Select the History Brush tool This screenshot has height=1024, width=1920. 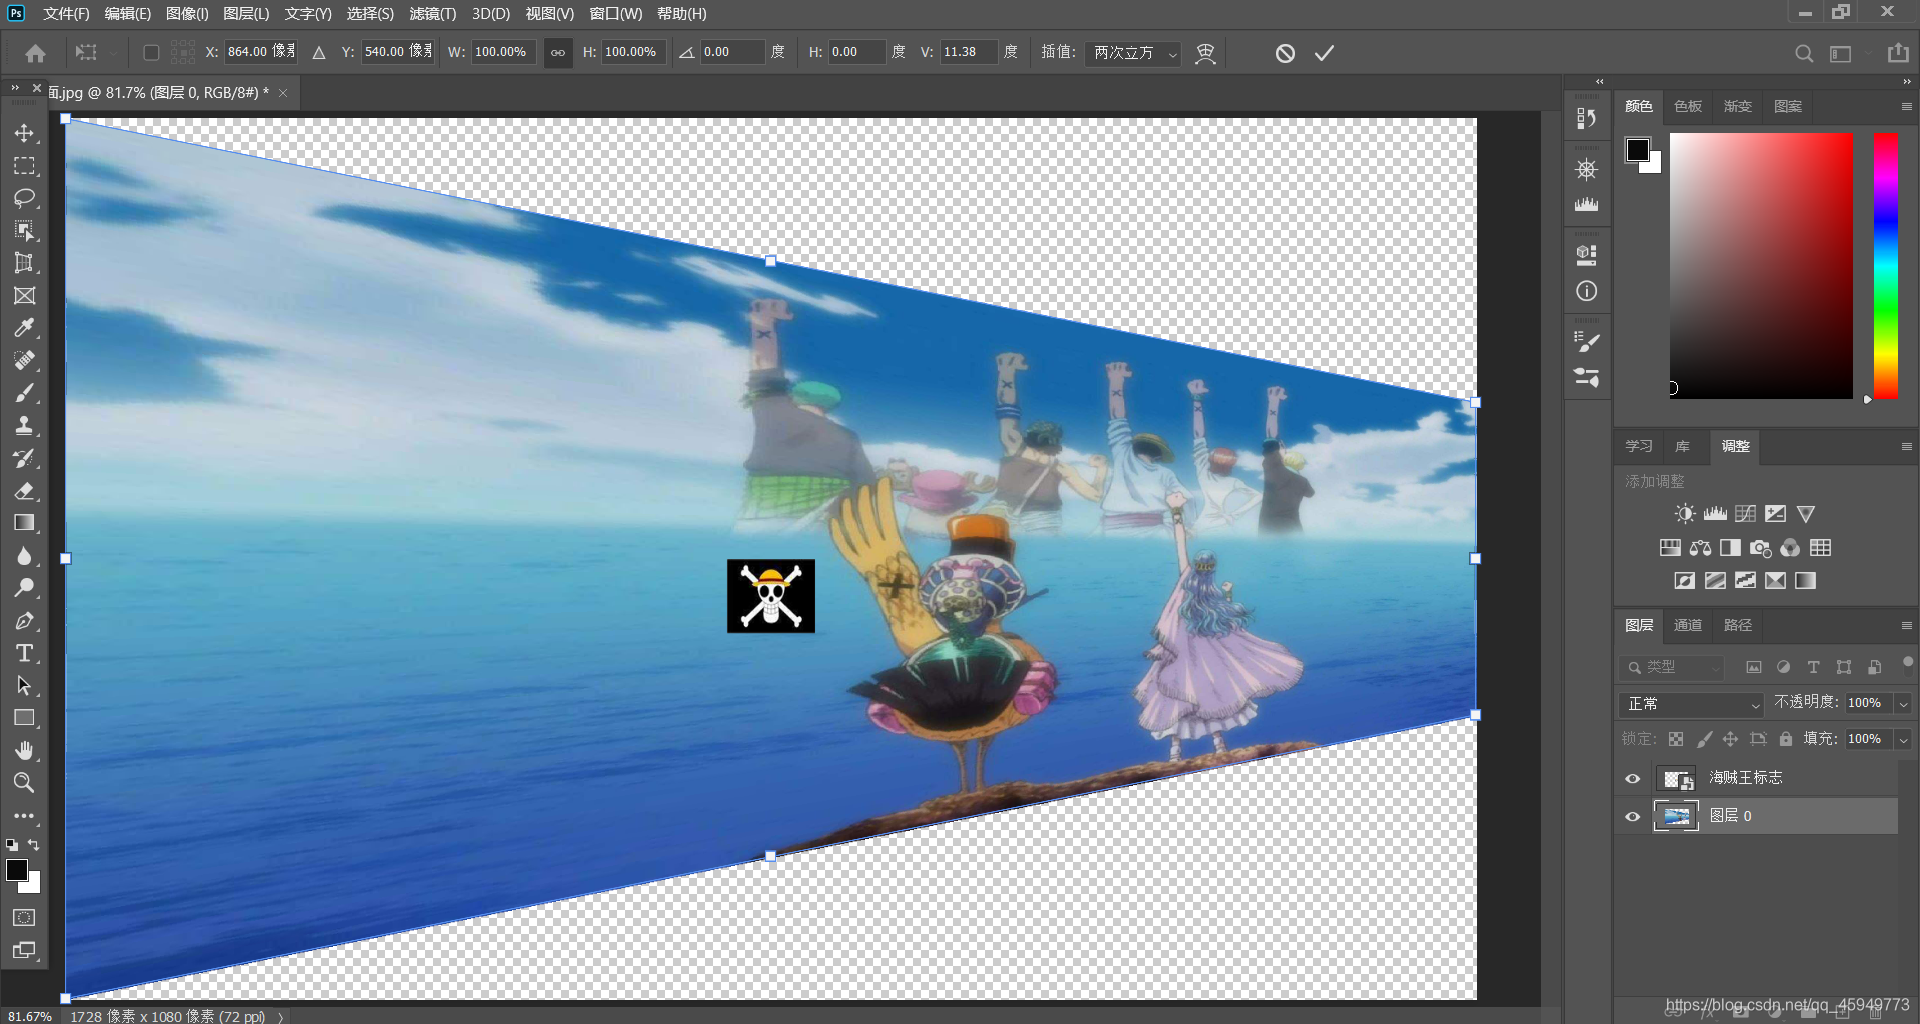point(24,458)
